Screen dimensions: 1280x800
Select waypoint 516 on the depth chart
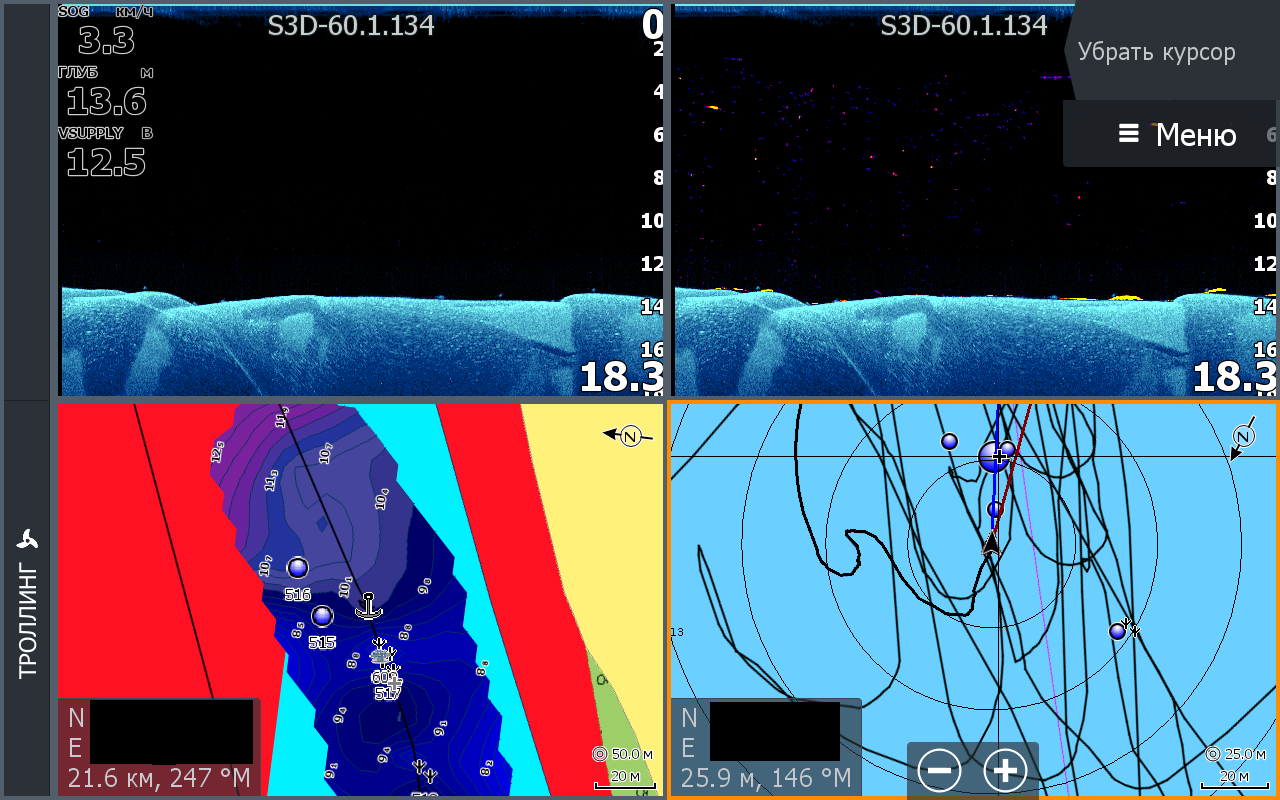[297, 568]
